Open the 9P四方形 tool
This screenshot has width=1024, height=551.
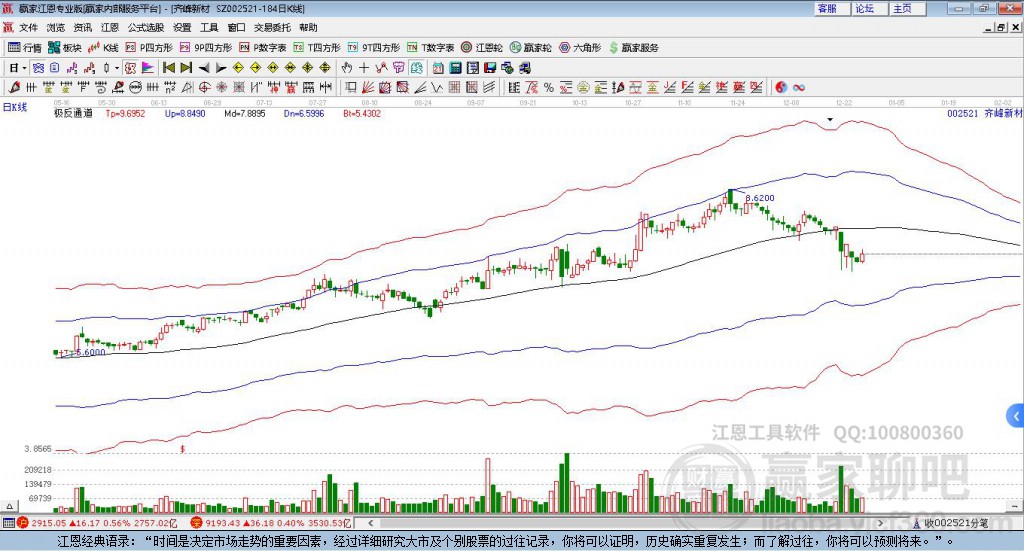[x=206, y=48]
